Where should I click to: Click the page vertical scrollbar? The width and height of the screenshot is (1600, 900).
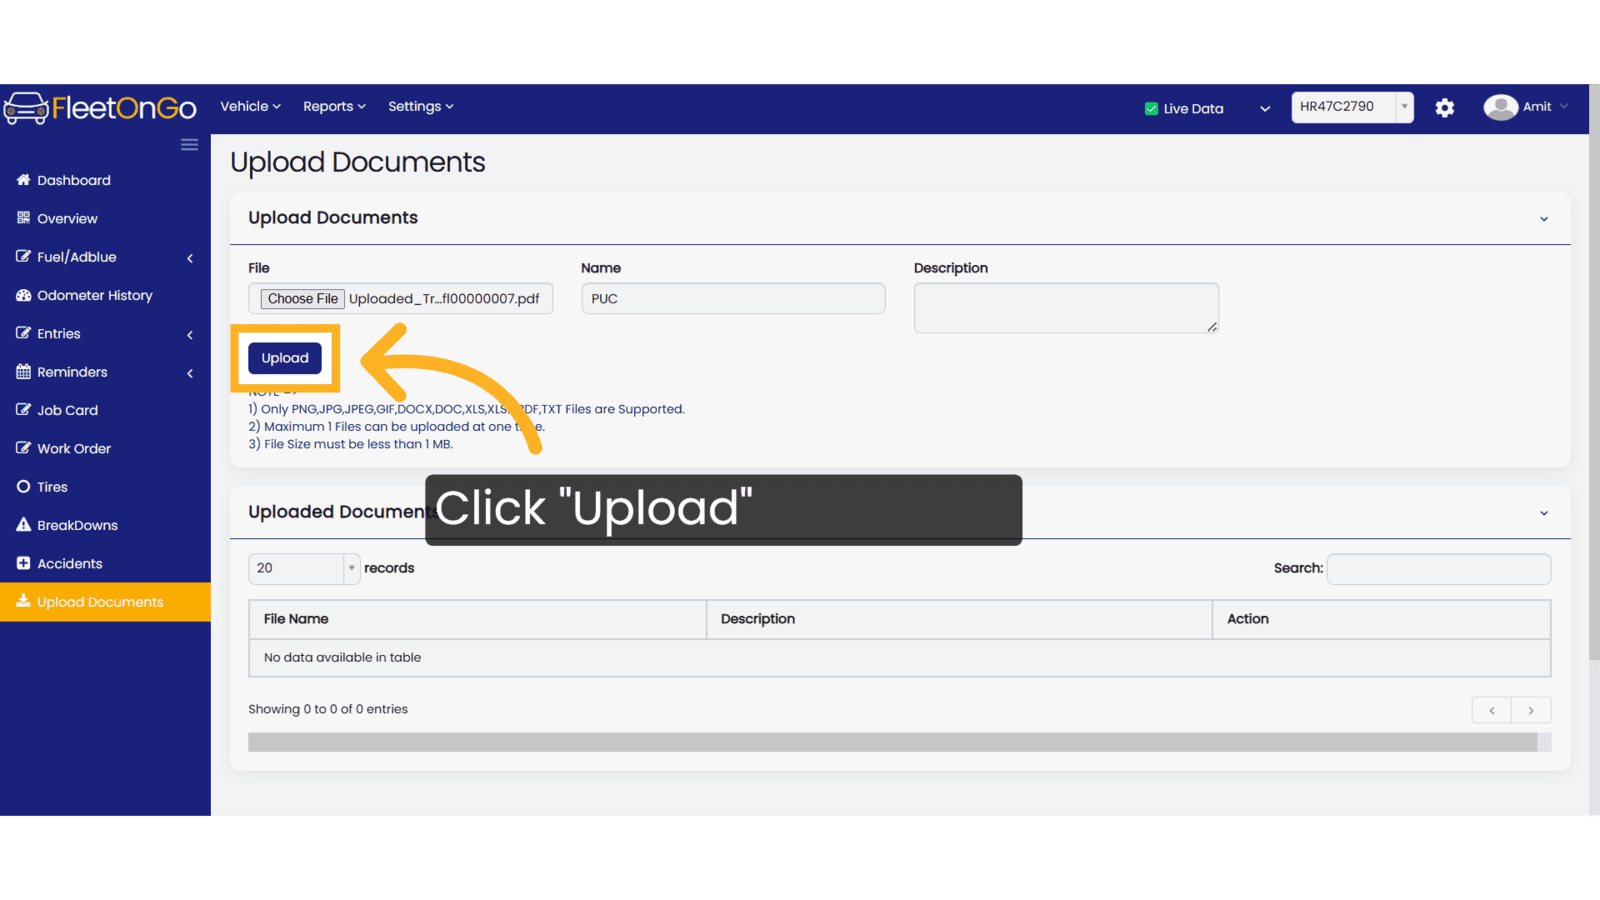click(x=1594, y=372)
